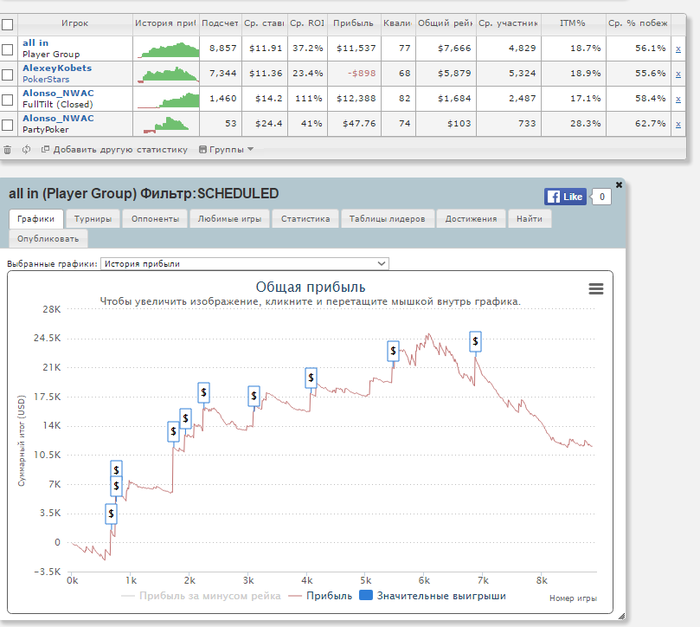This screenshot has width=700, height=627.
Task: Click the Like count bubble showing 0
Action: [x=602, y=196]
